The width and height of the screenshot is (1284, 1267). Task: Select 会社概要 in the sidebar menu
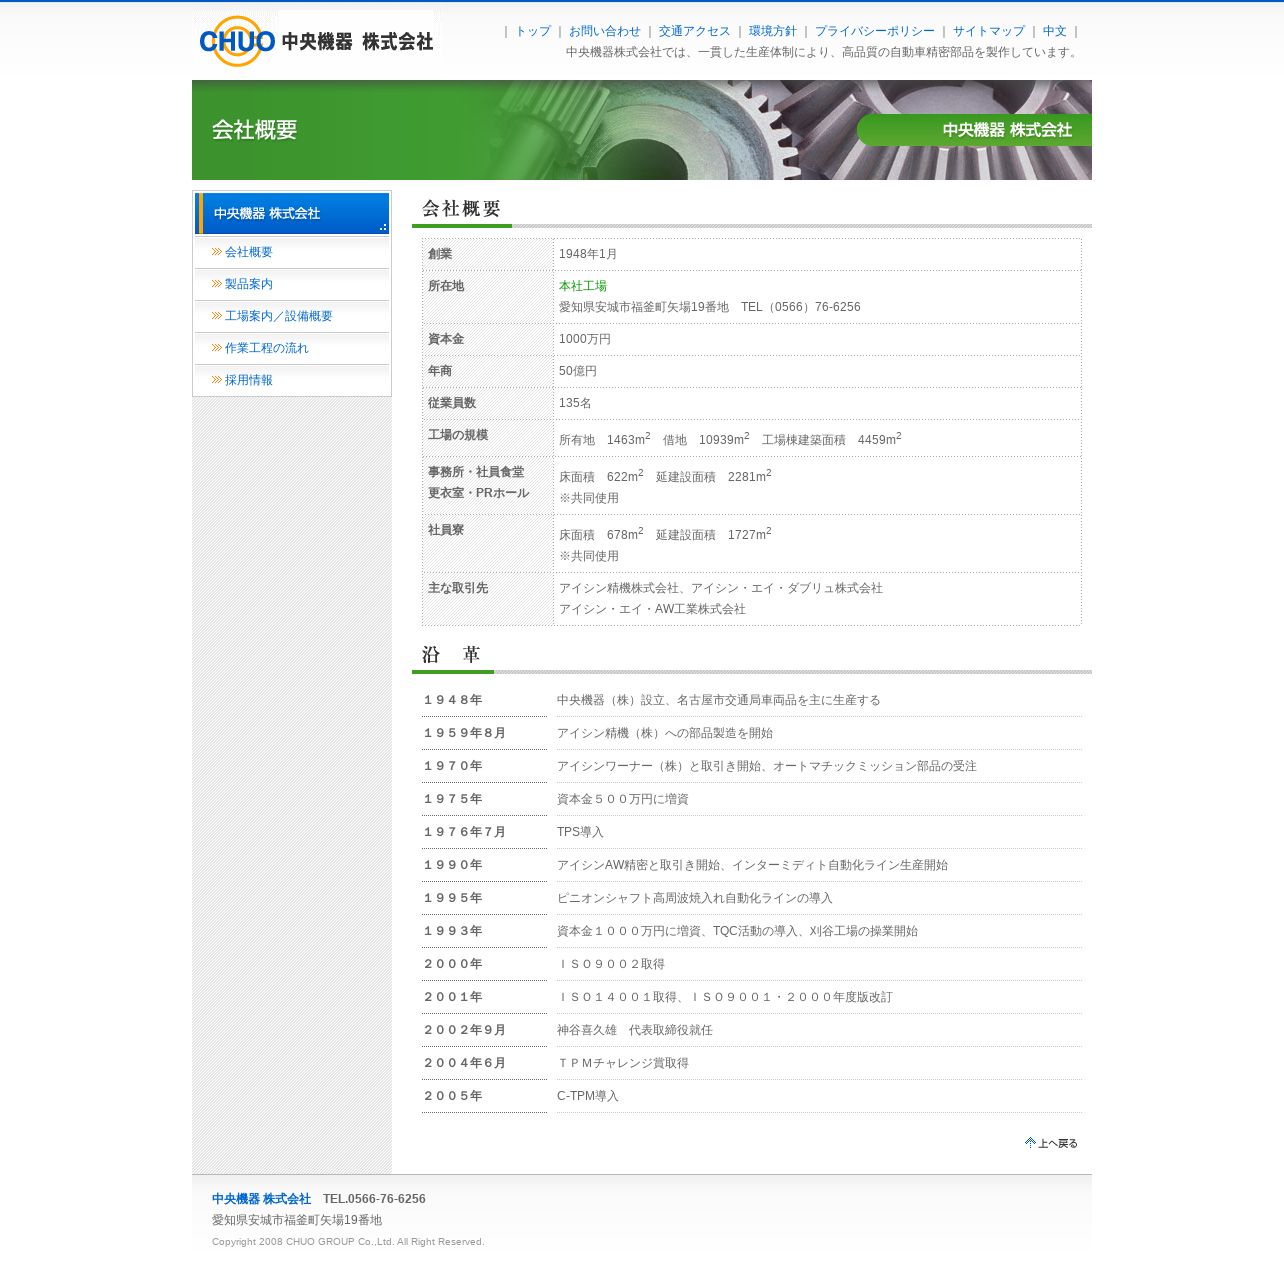248,252
